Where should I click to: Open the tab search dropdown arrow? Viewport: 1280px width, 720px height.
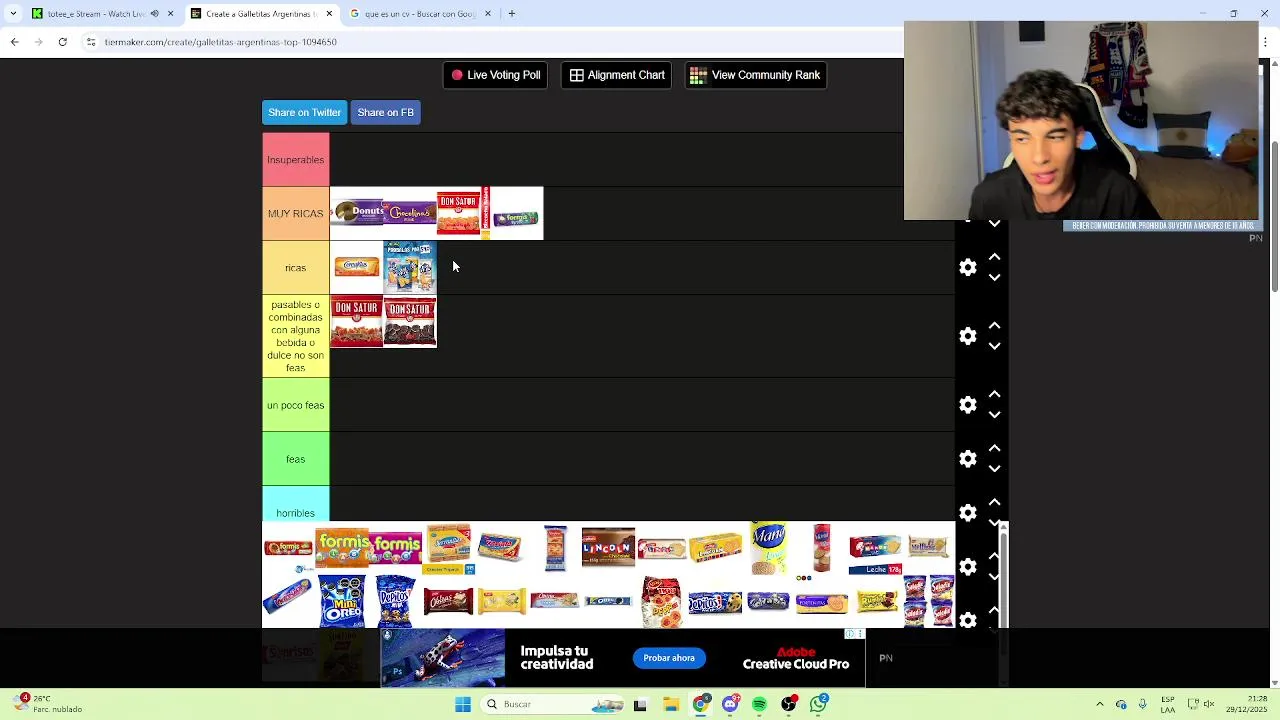click(x=12, y=14)
